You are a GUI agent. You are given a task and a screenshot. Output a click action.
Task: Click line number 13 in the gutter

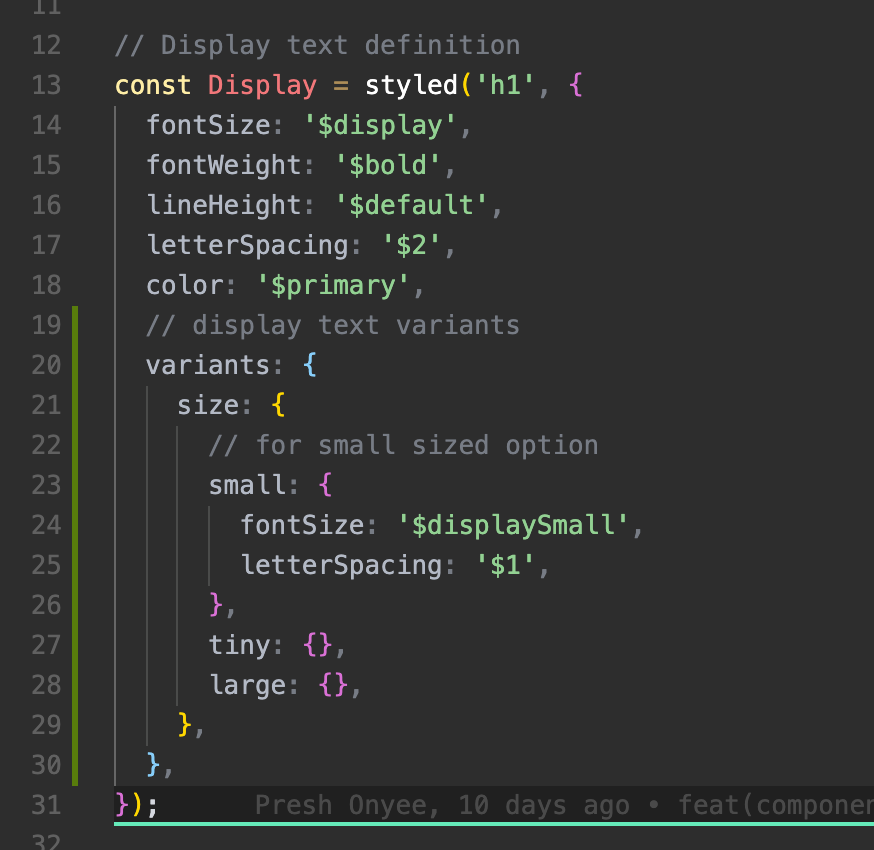[46, 85]
